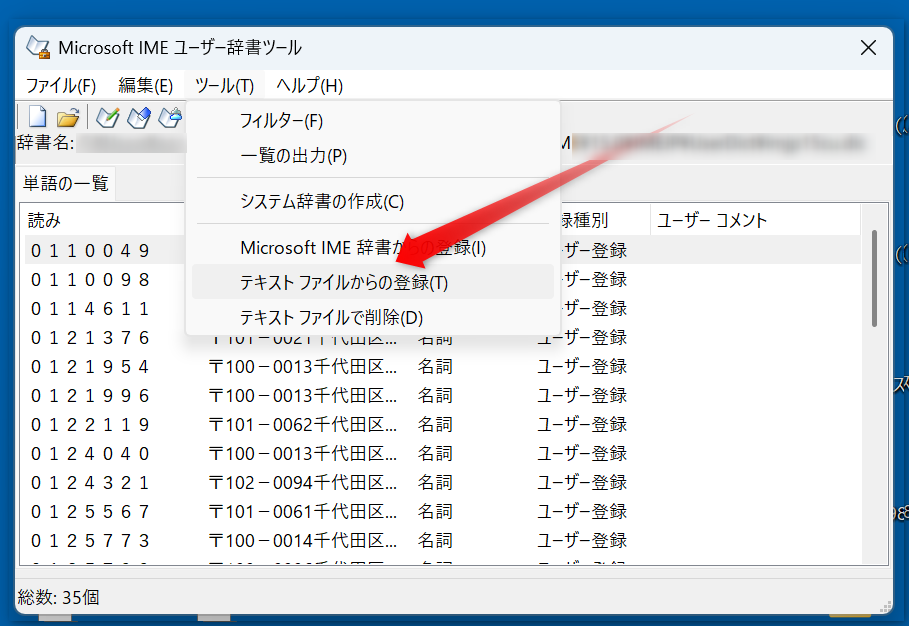Choose システム辞書の作成(C)
The width and height of the screenshot is (909, 626).
coord(373,202)
